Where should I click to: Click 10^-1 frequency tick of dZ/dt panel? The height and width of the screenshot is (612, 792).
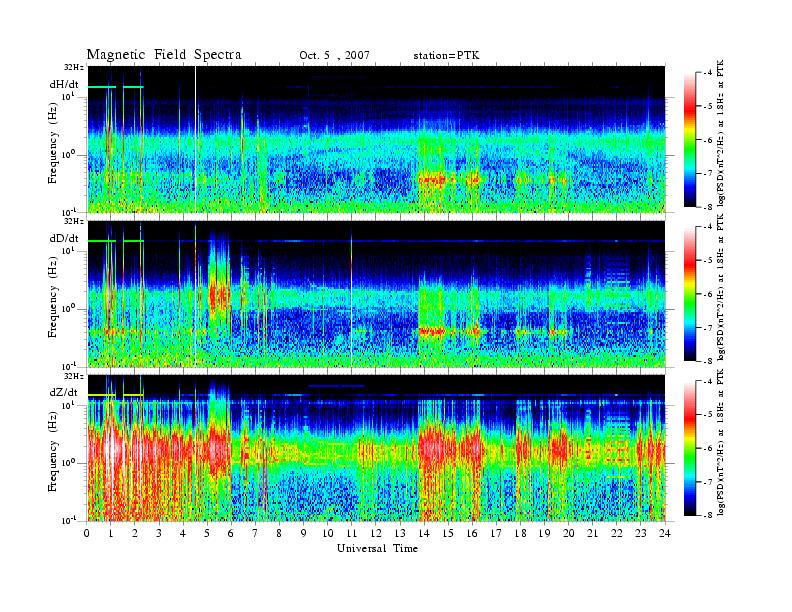click(x=69, y=520)
